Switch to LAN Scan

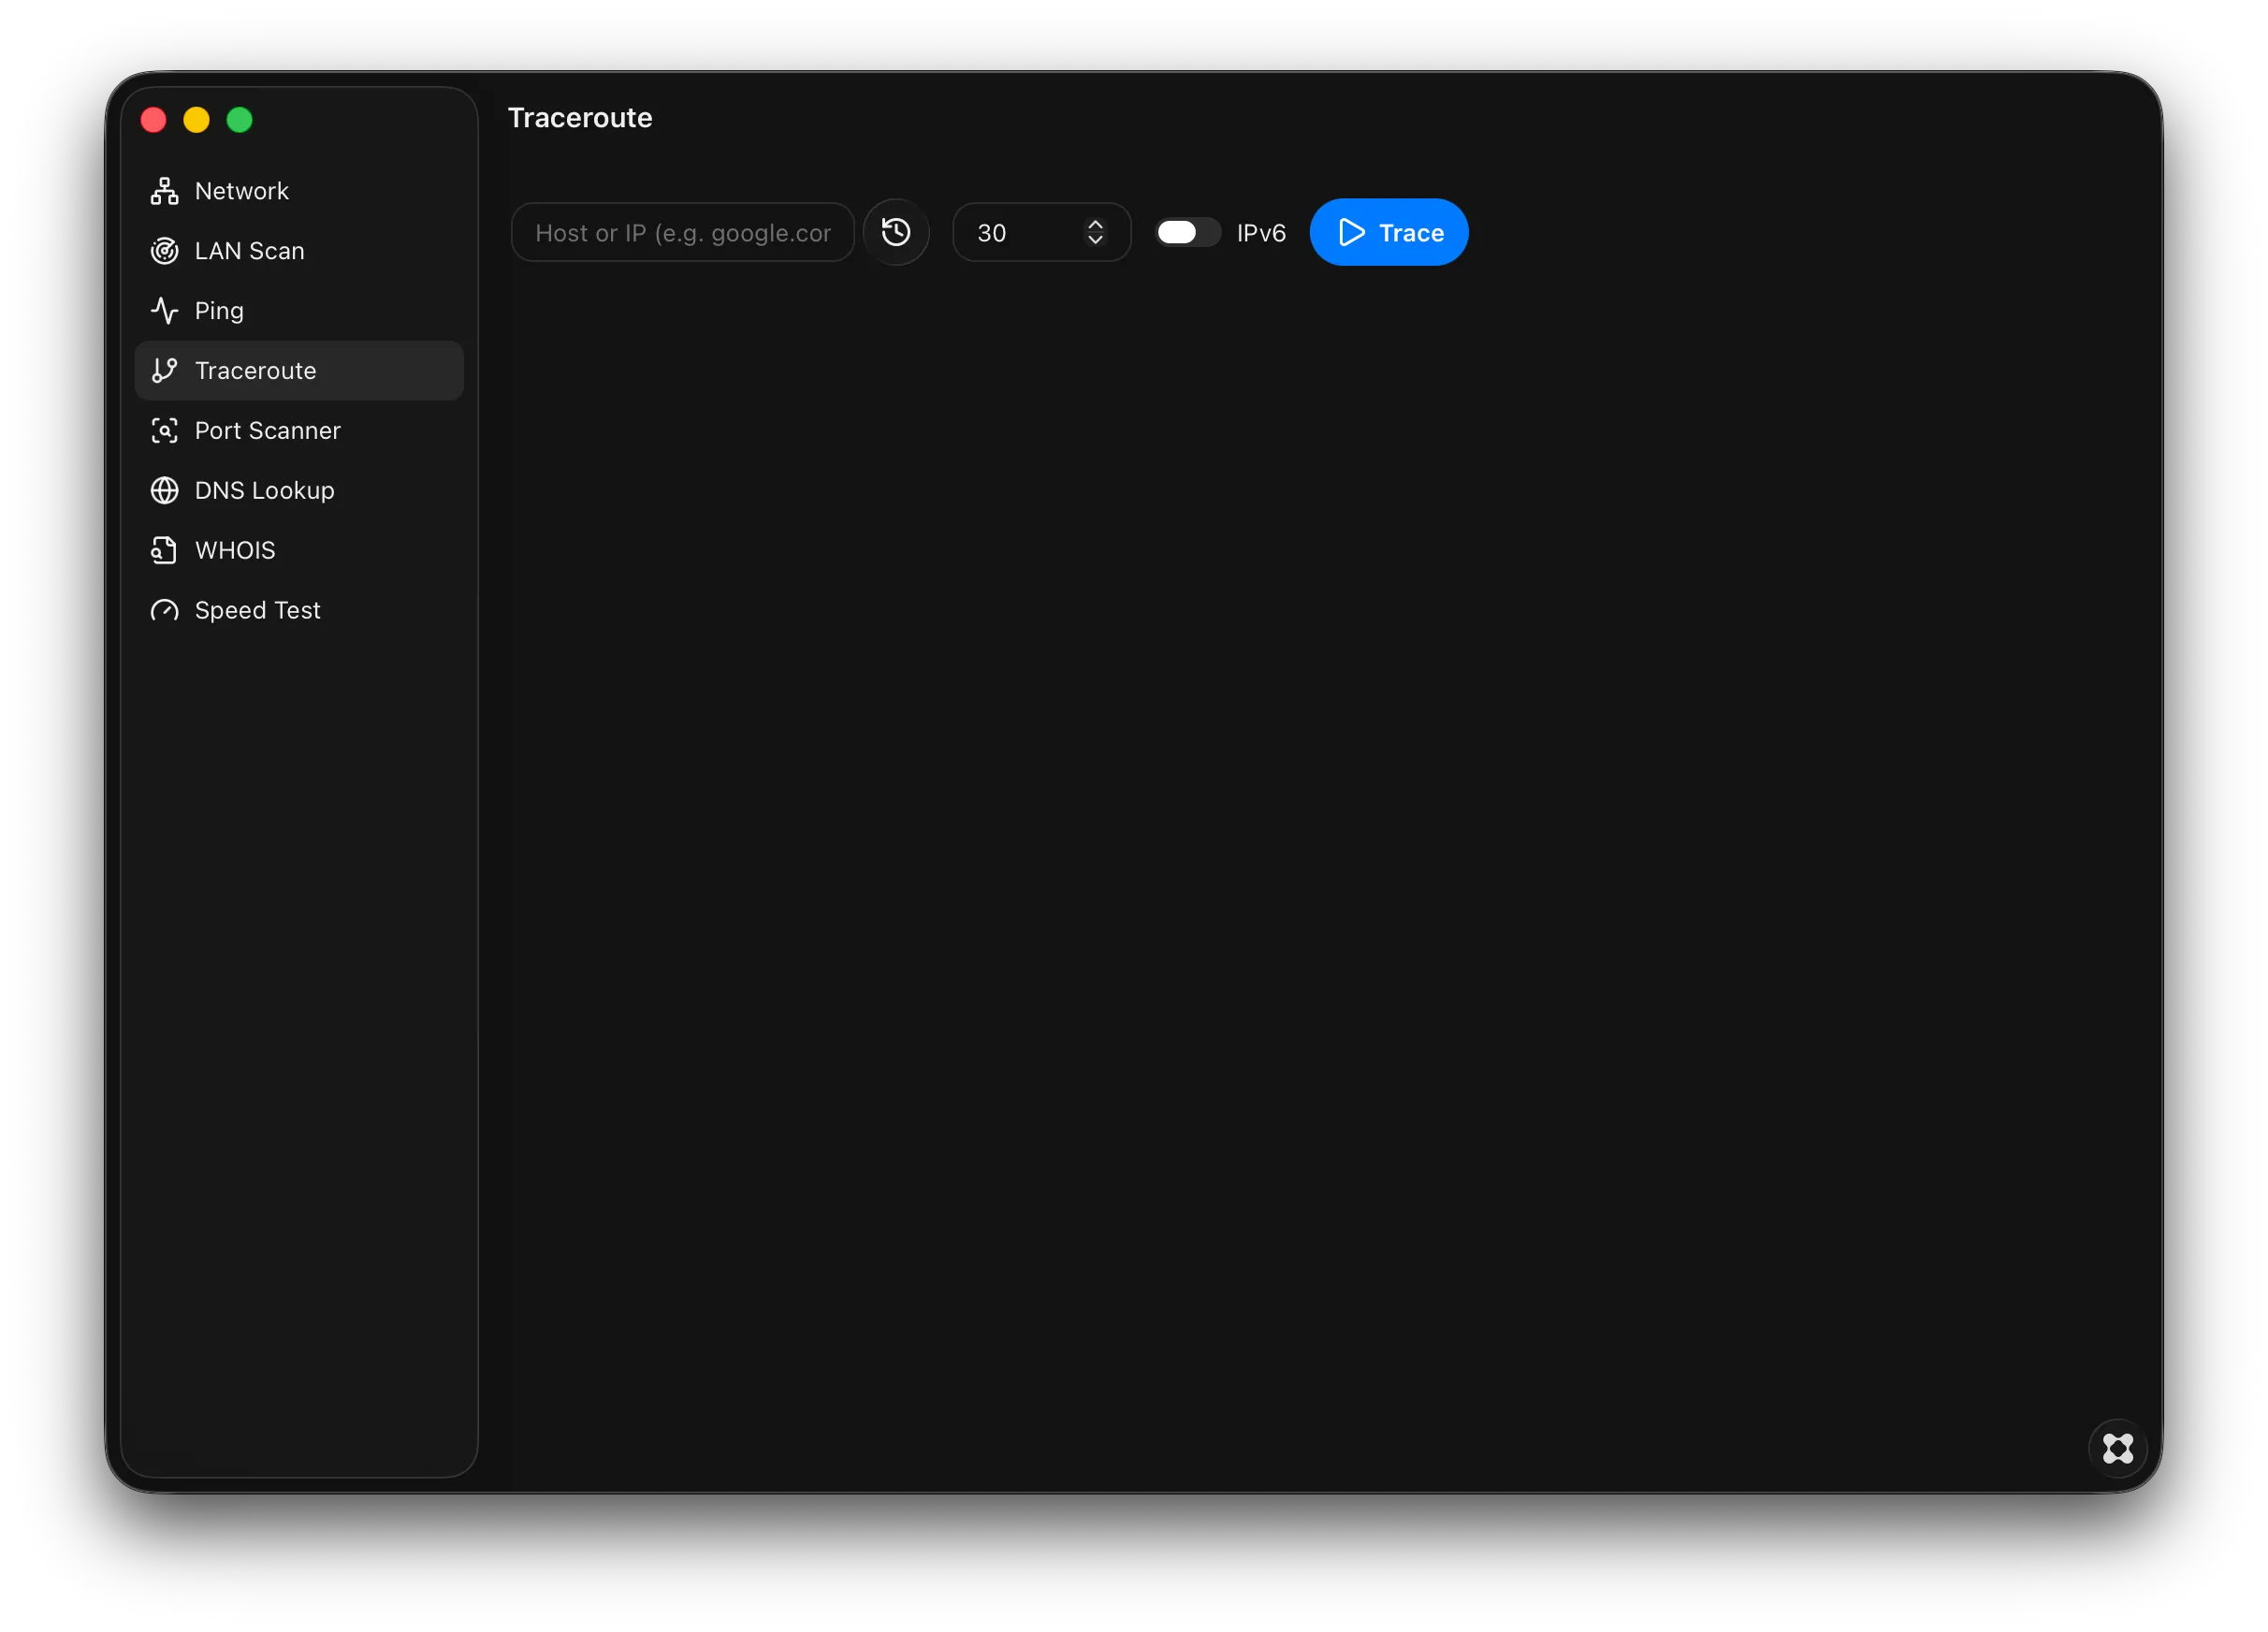299,251
